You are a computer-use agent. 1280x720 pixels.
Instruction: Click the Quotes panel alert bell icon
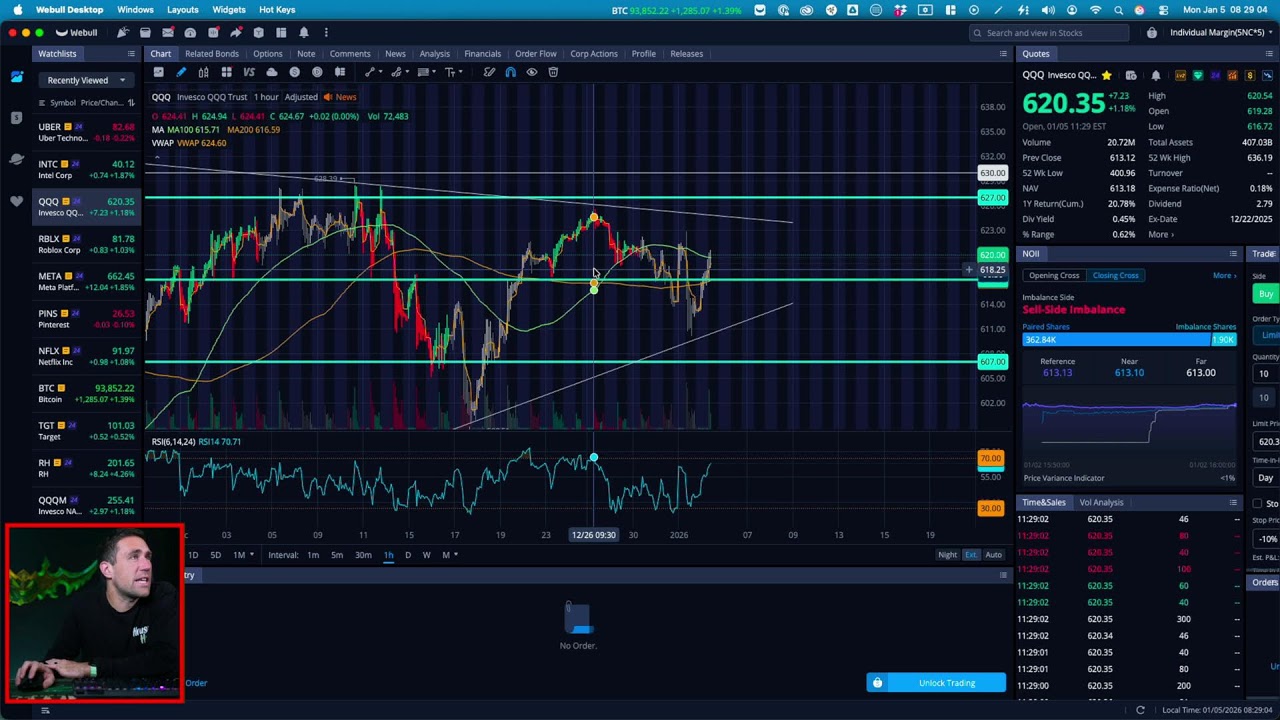[x=1156, y=76]
